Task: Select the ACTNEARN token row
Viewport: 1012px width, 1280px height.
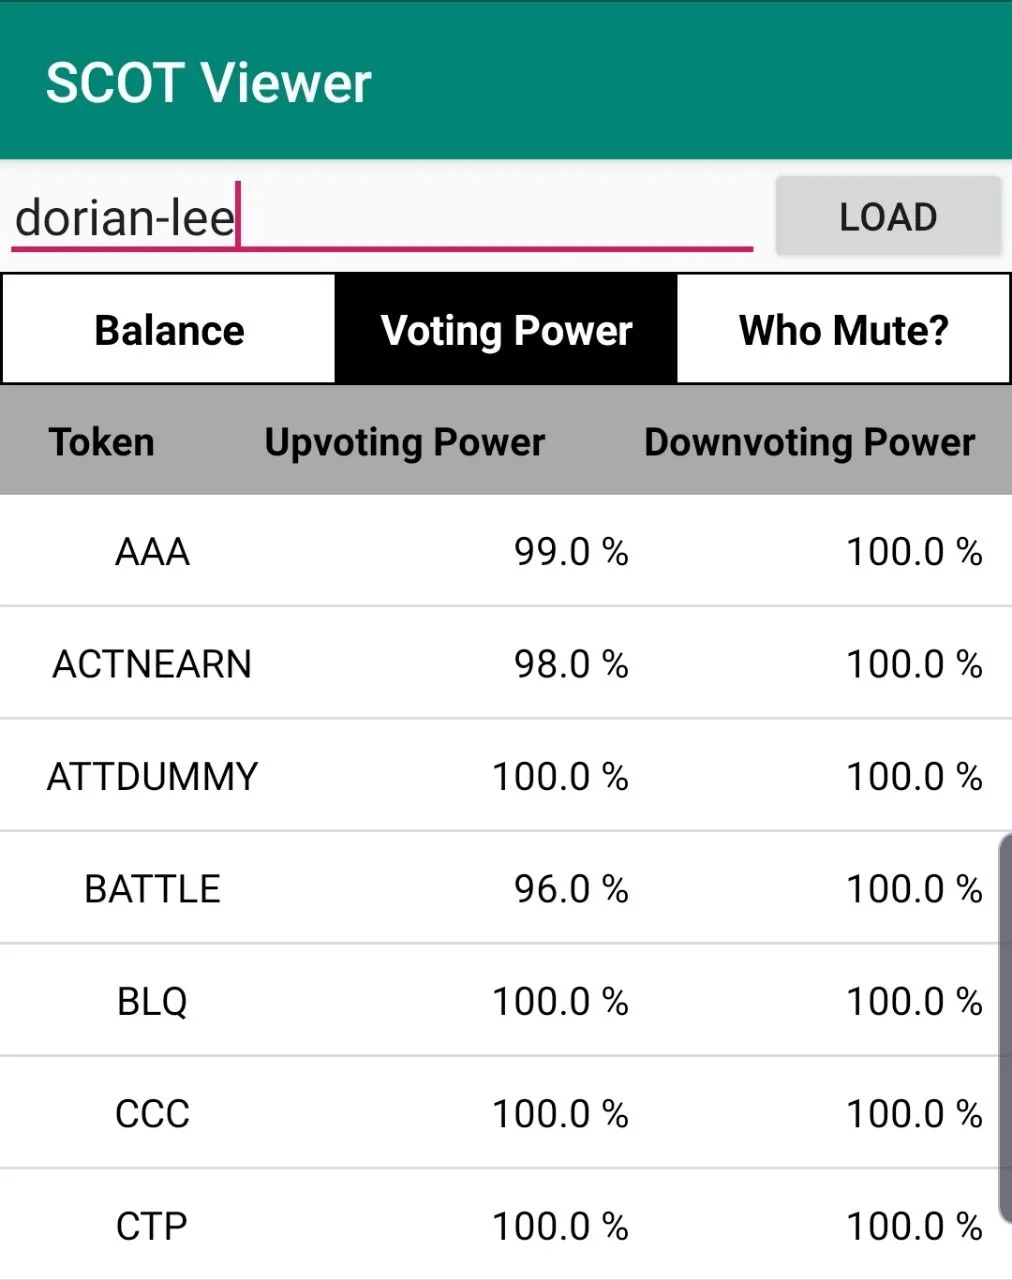Action: click(506, 663)
